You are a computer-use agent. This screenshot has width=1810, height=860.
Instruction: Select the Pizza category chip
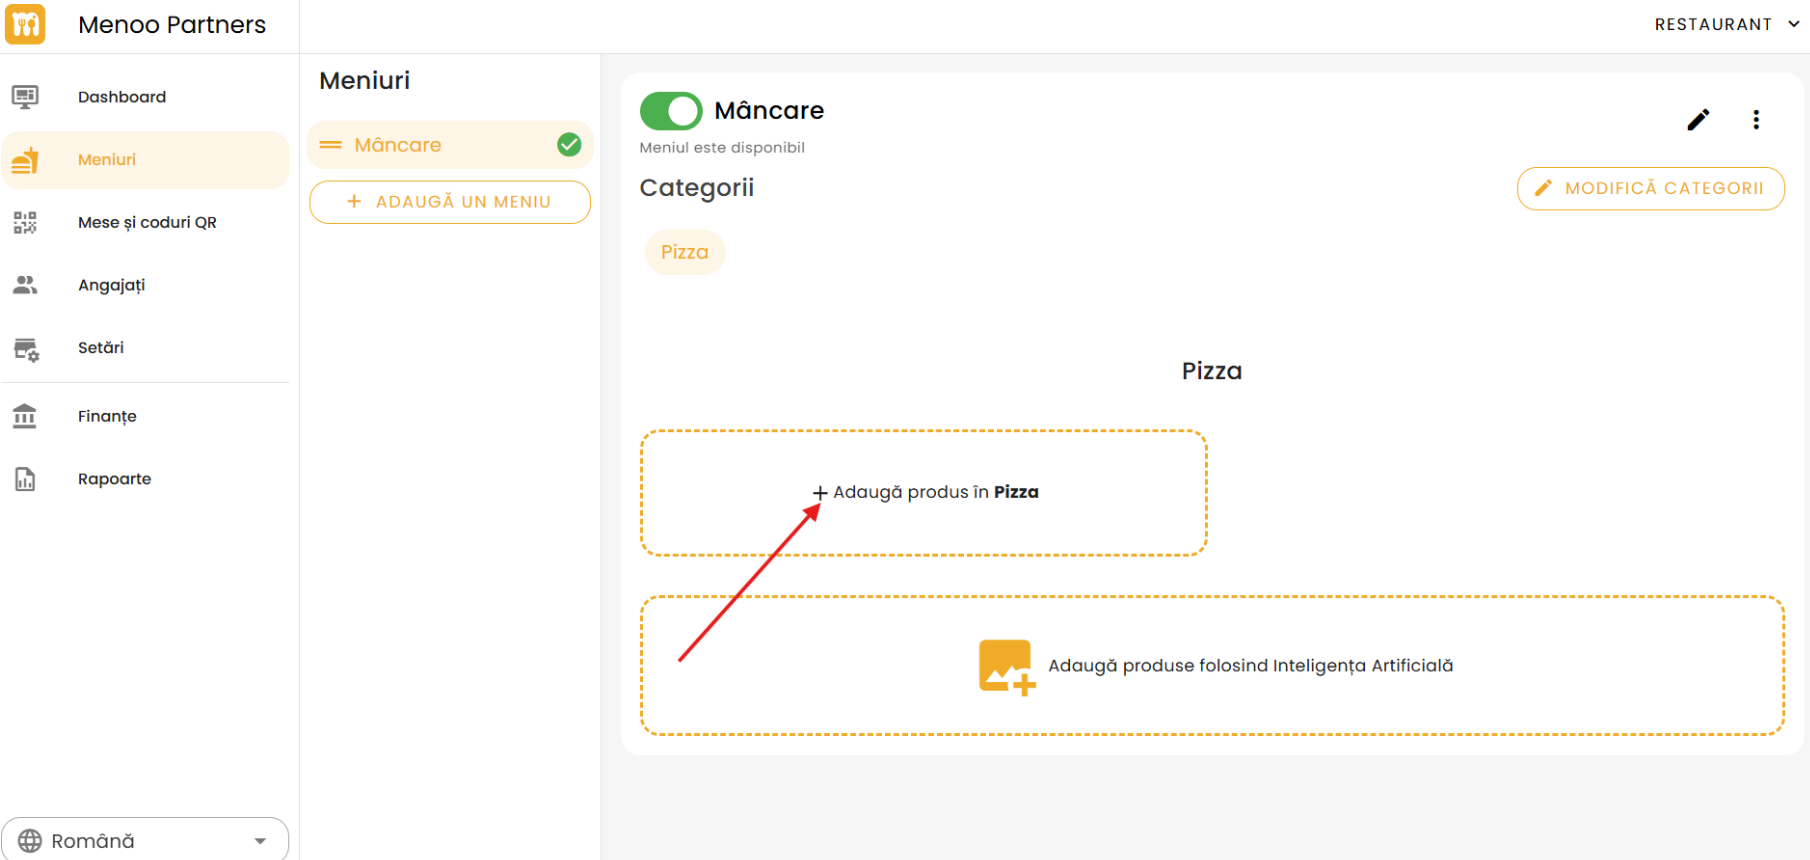tap(685, 252)
